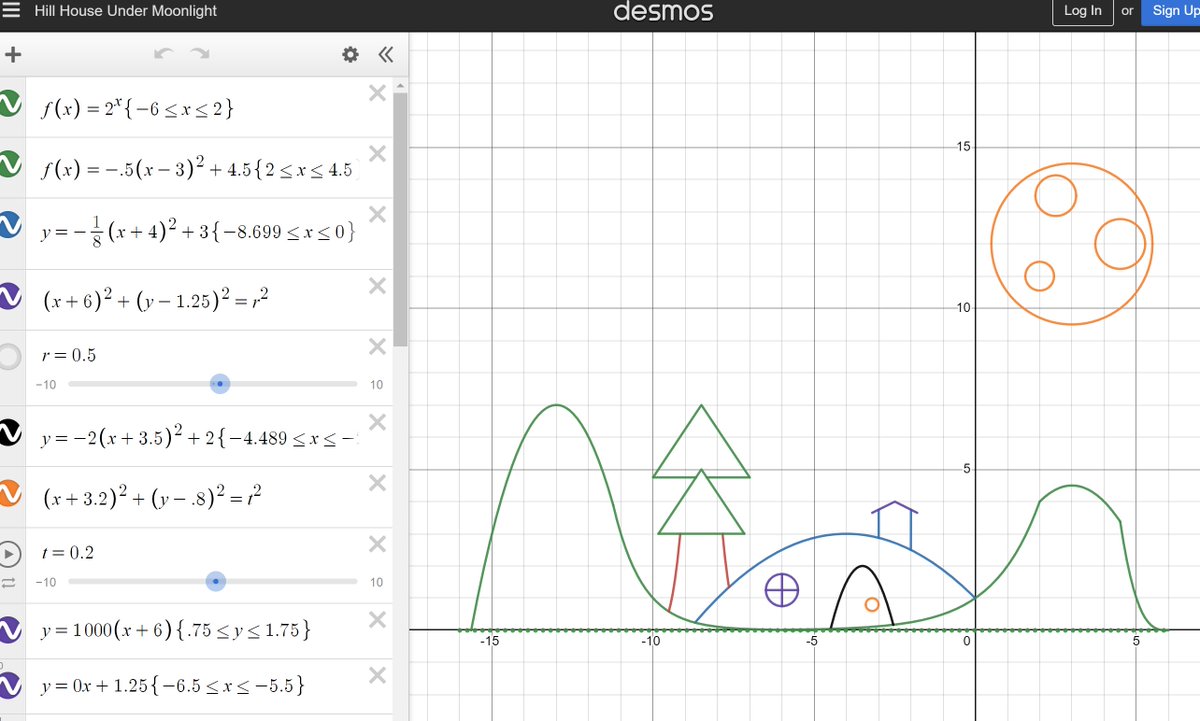Viewport: 1200px width, 721px height.
Task: Click the expression list scrollbar thumb
Action: pos(400,220)
